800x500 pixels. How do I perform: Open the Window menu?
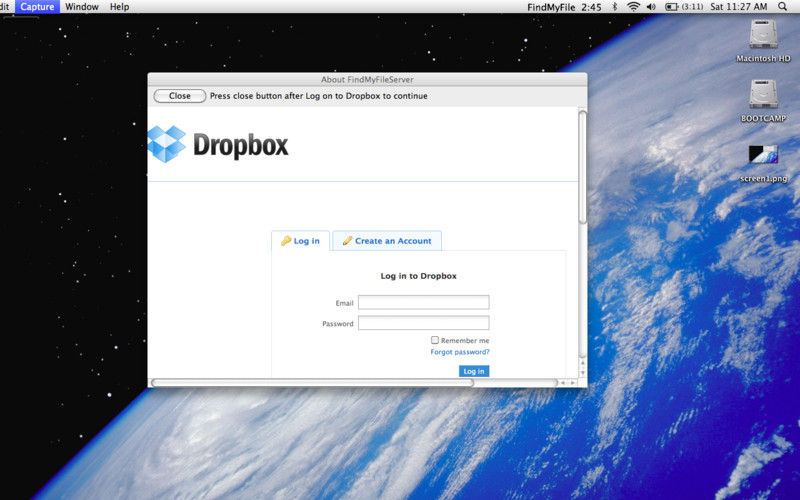(x=82, y=7)
